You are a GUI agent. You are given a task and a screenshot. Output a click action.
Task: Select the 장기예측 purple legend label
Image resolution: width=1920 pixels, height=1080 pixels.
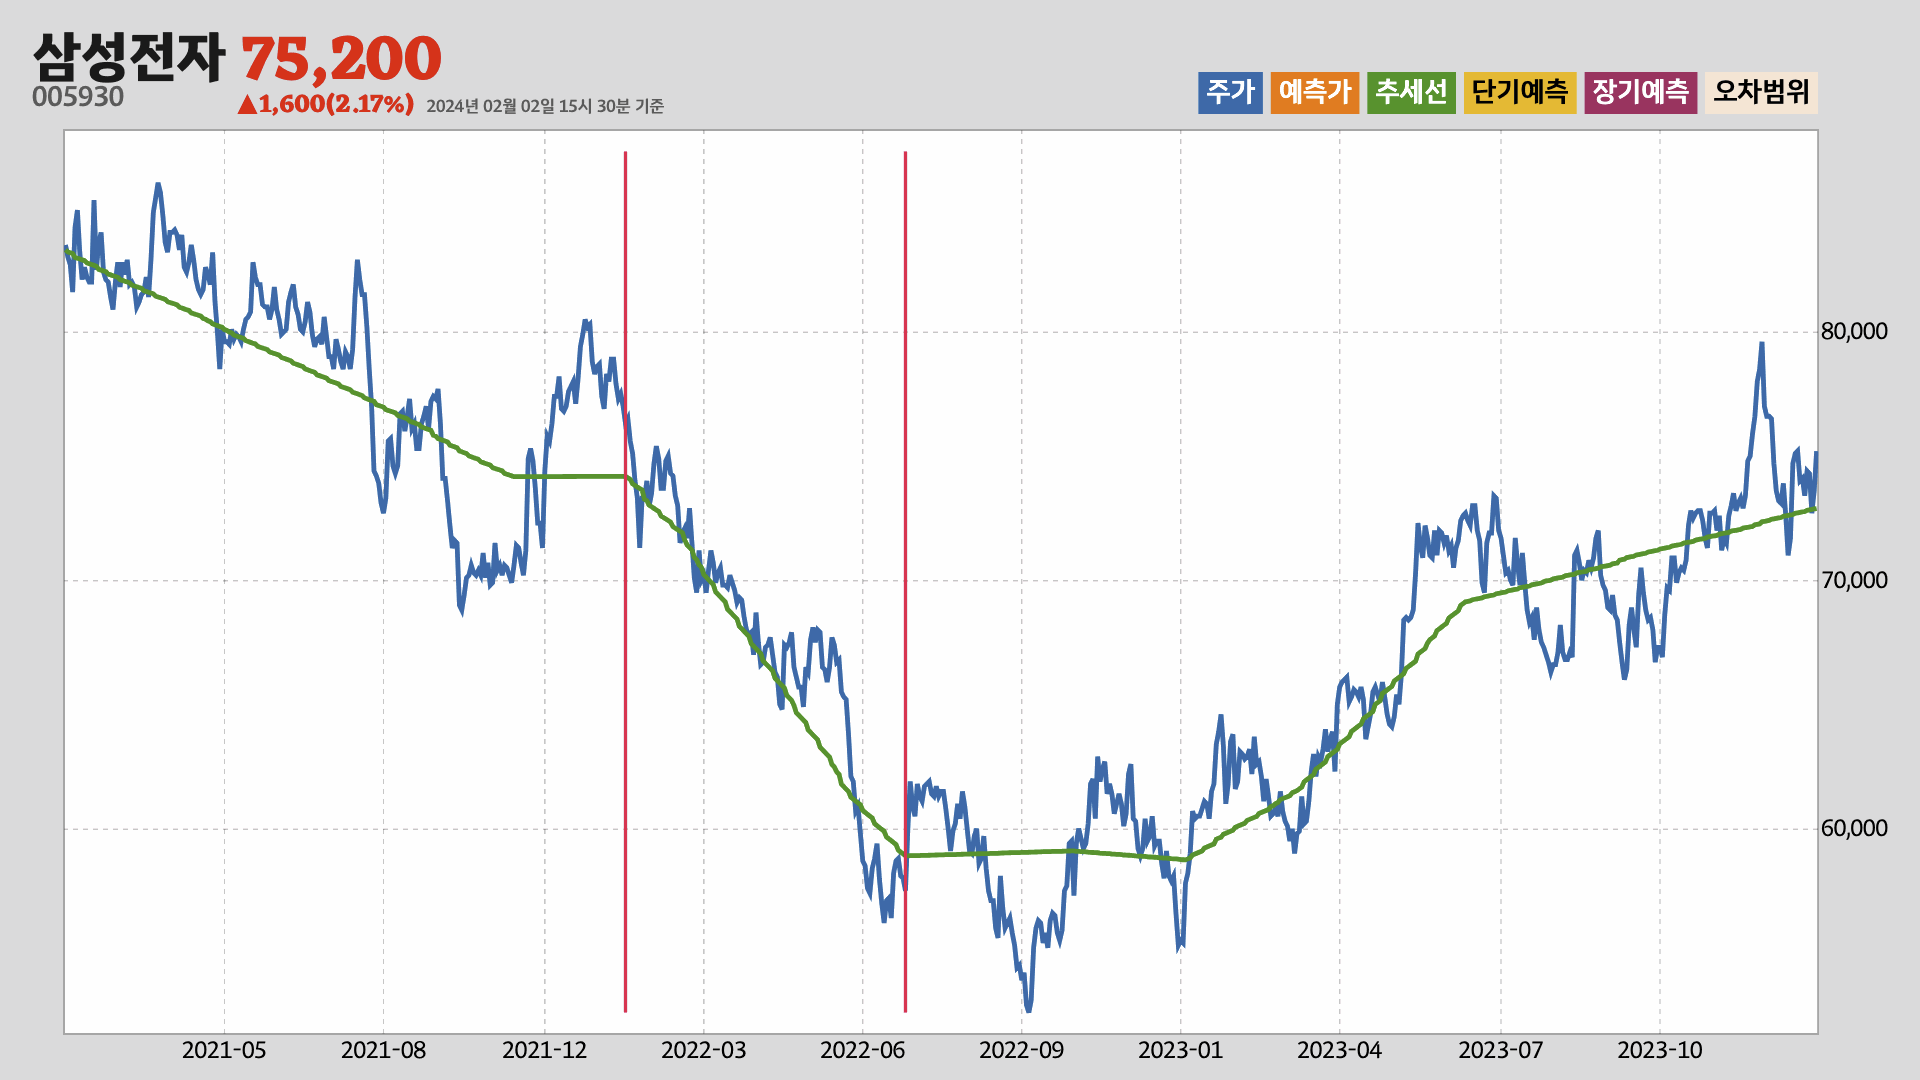1641,92
